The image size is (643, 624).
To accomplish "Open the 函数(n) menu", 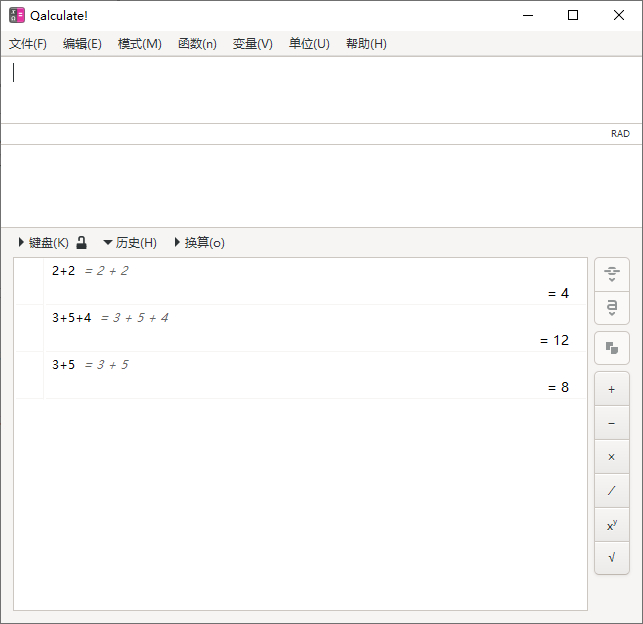I will tap(197, 44).
